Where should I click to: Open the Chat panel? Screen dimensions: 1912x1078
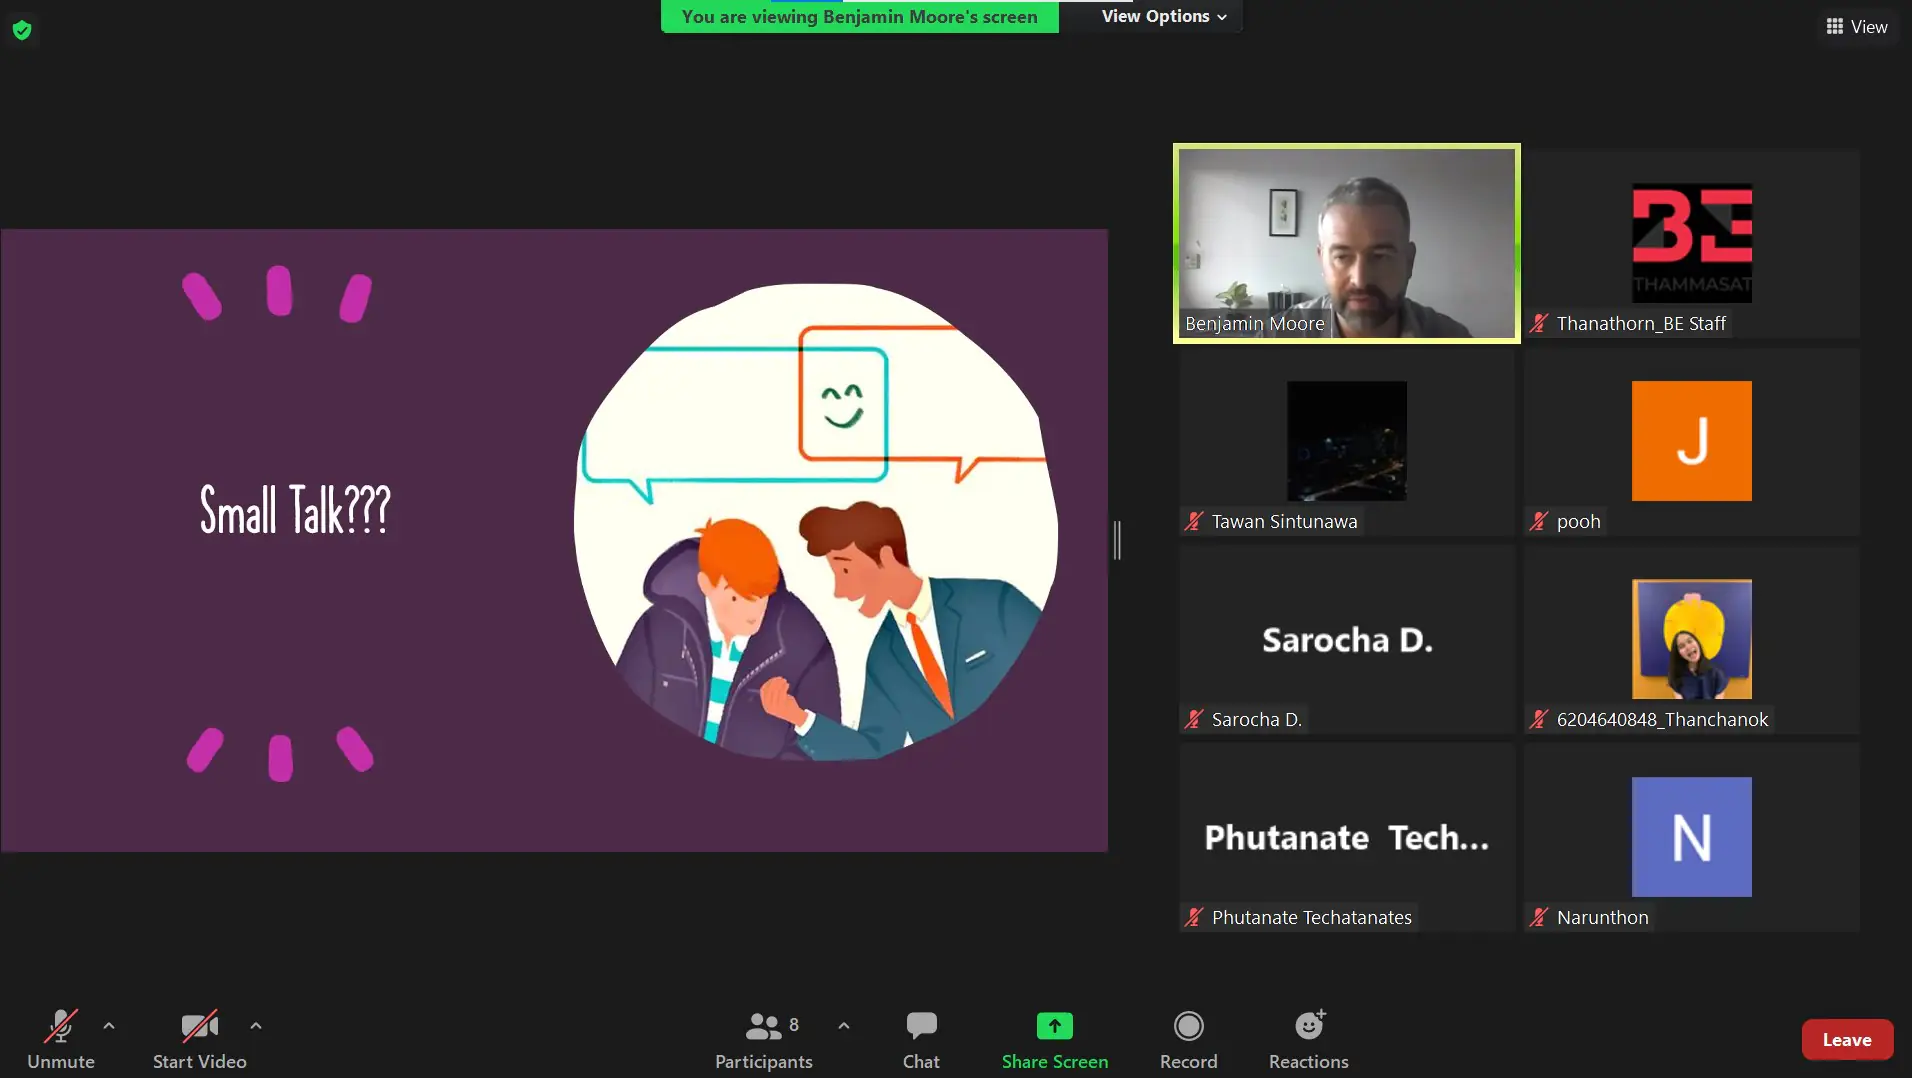921,1039
